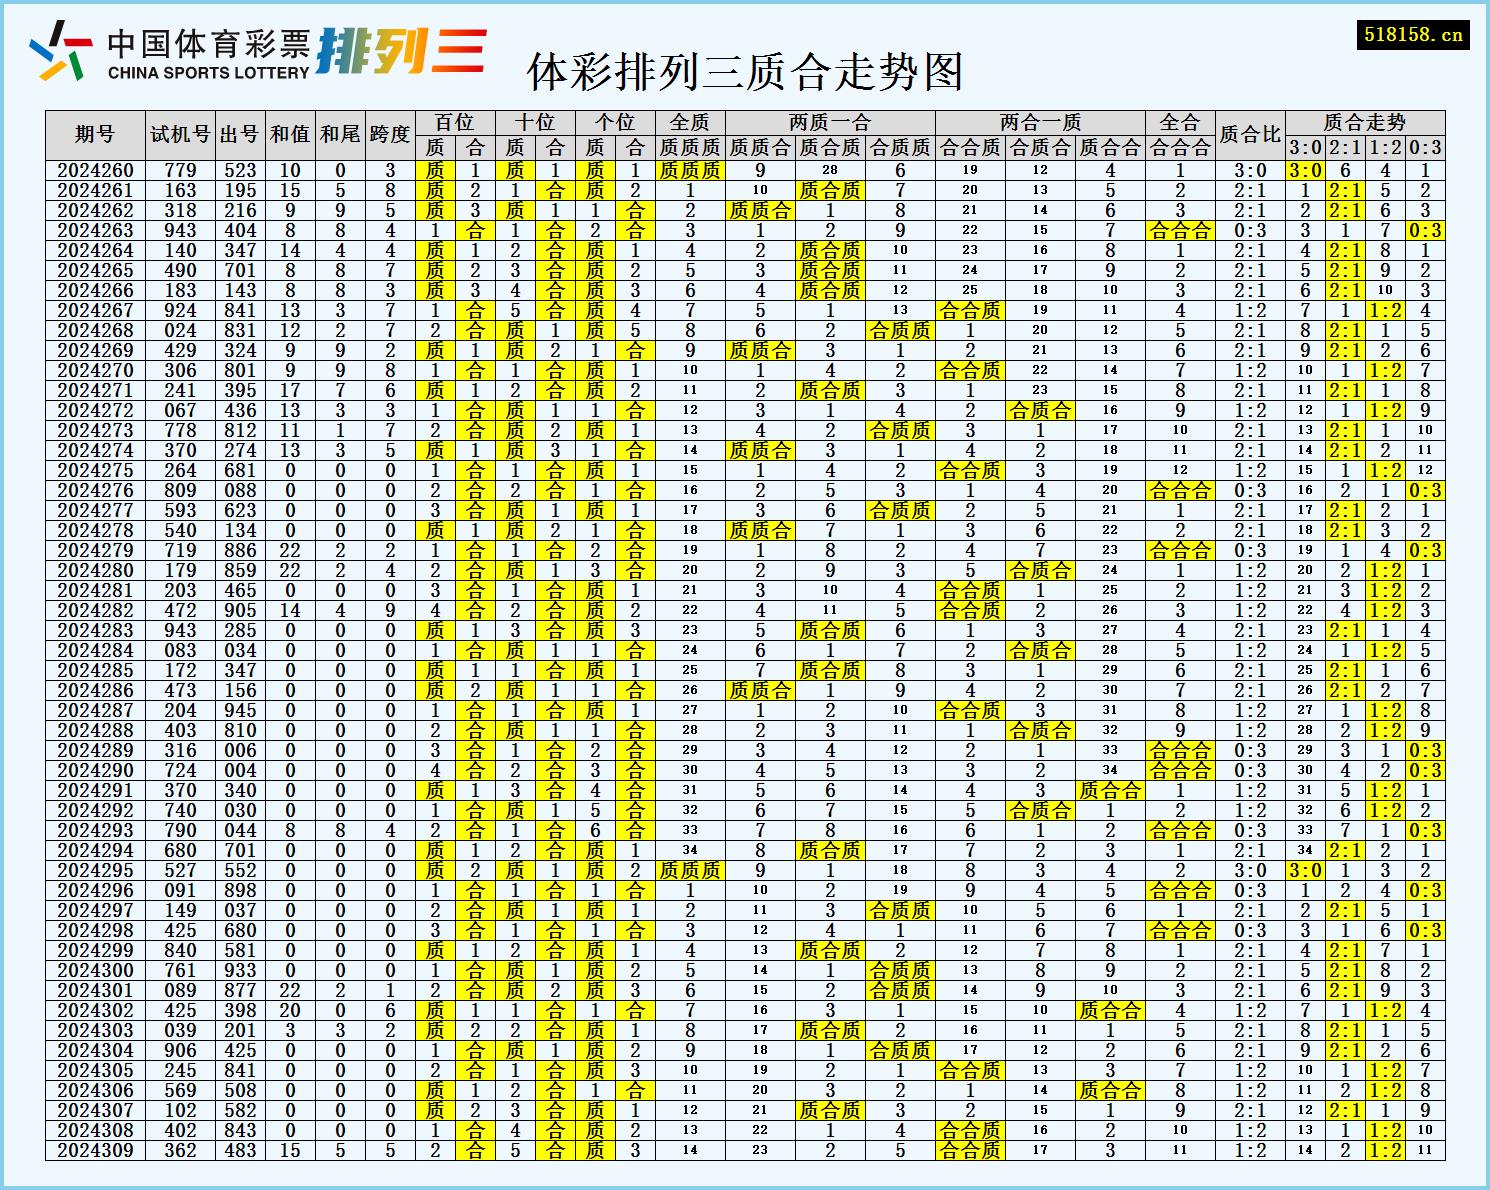Click issue number 2024289
The height and width of the screenshot is (1190, 1490).
point(95,750)
